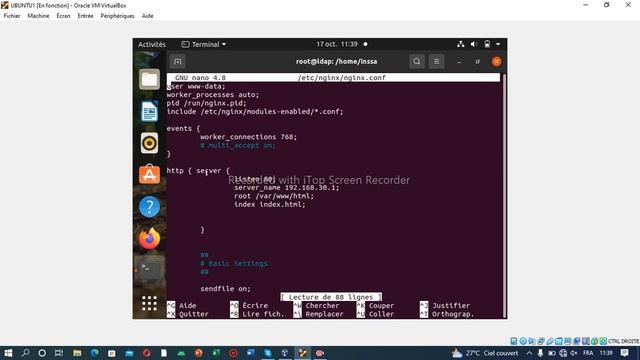Select the Terminal icon in dock
The width and height of the screenshot is (640, 360).
149,270
